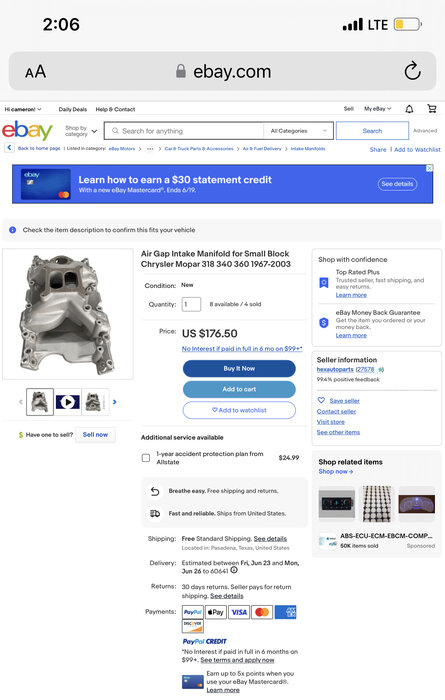Open the shopping cart icon

[x=432, y=108]
